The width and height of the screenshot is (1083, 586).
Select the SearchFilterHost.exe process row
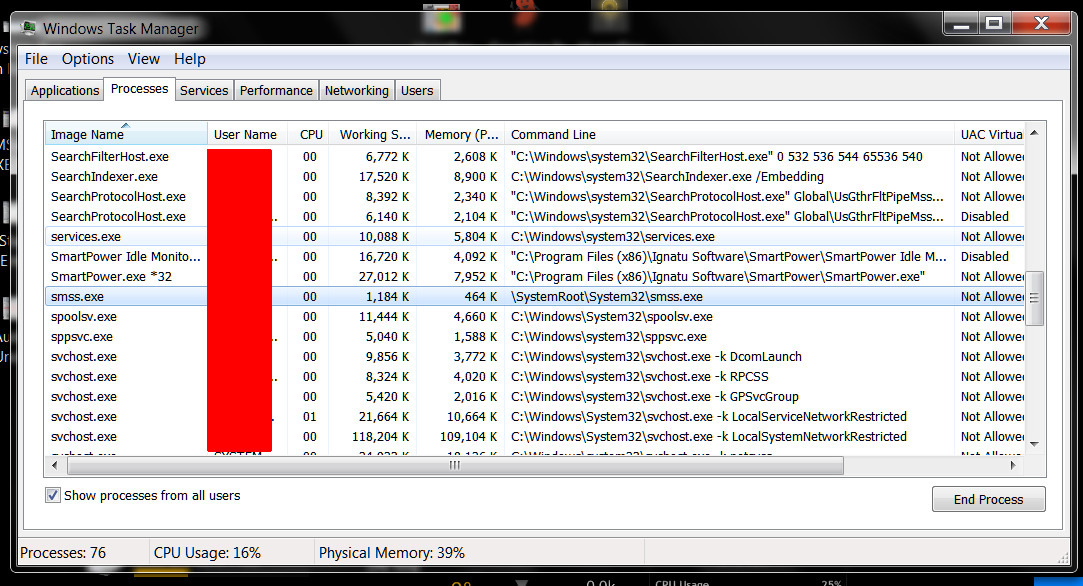click(x=535, y=157)
